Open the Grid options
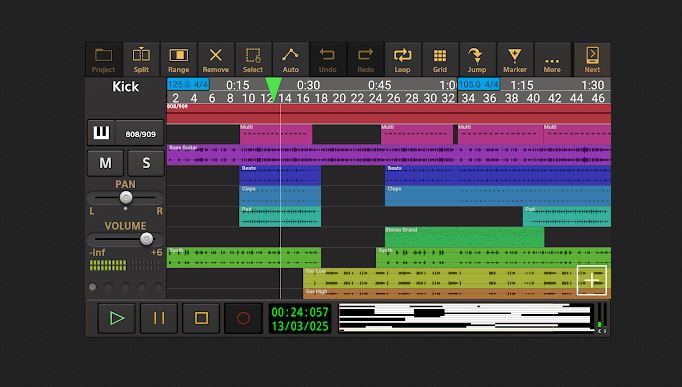682x387 pixels. point(440,60)
